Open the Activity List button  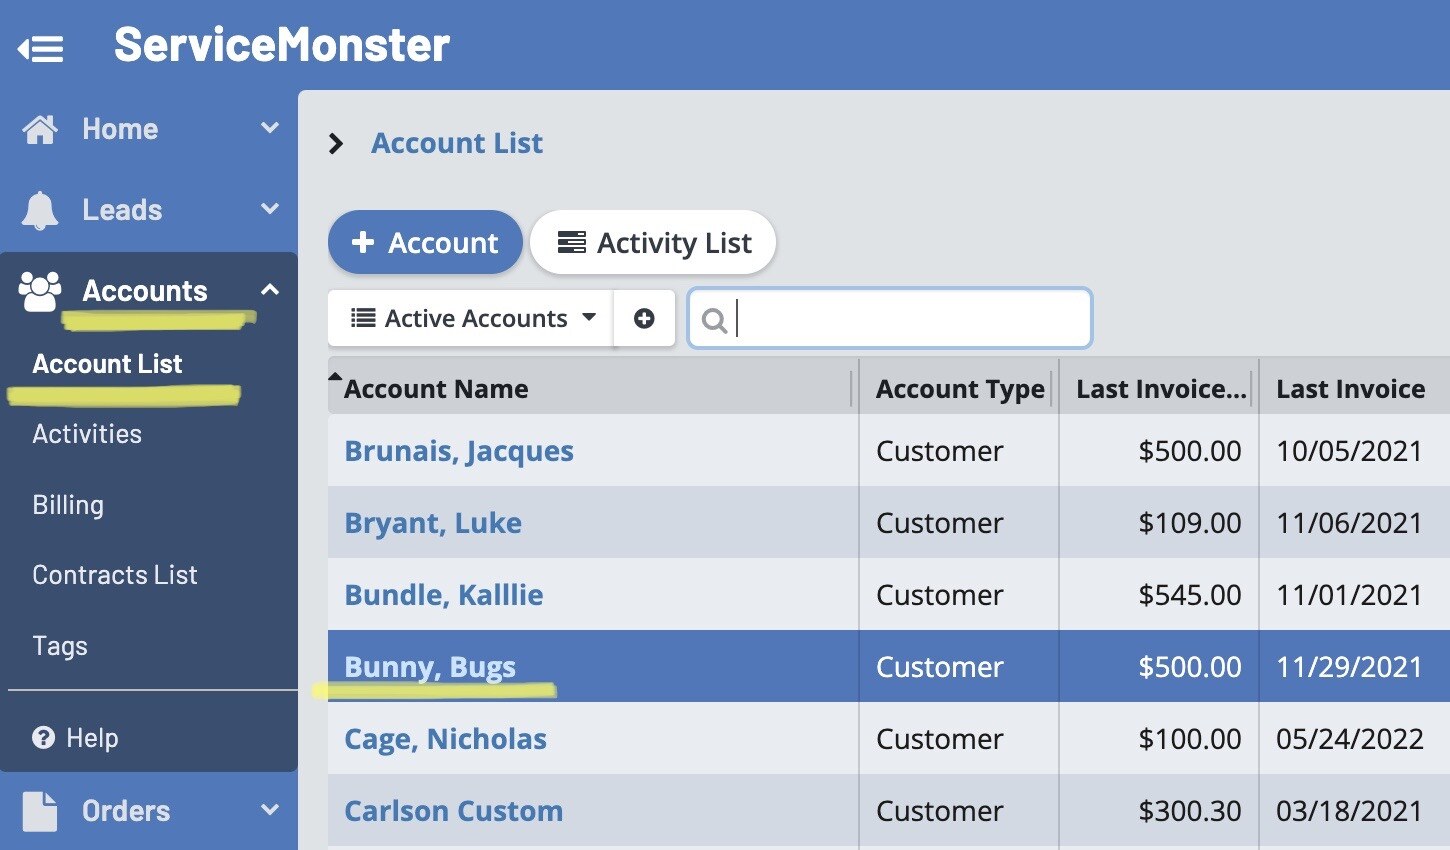point(653,242)
